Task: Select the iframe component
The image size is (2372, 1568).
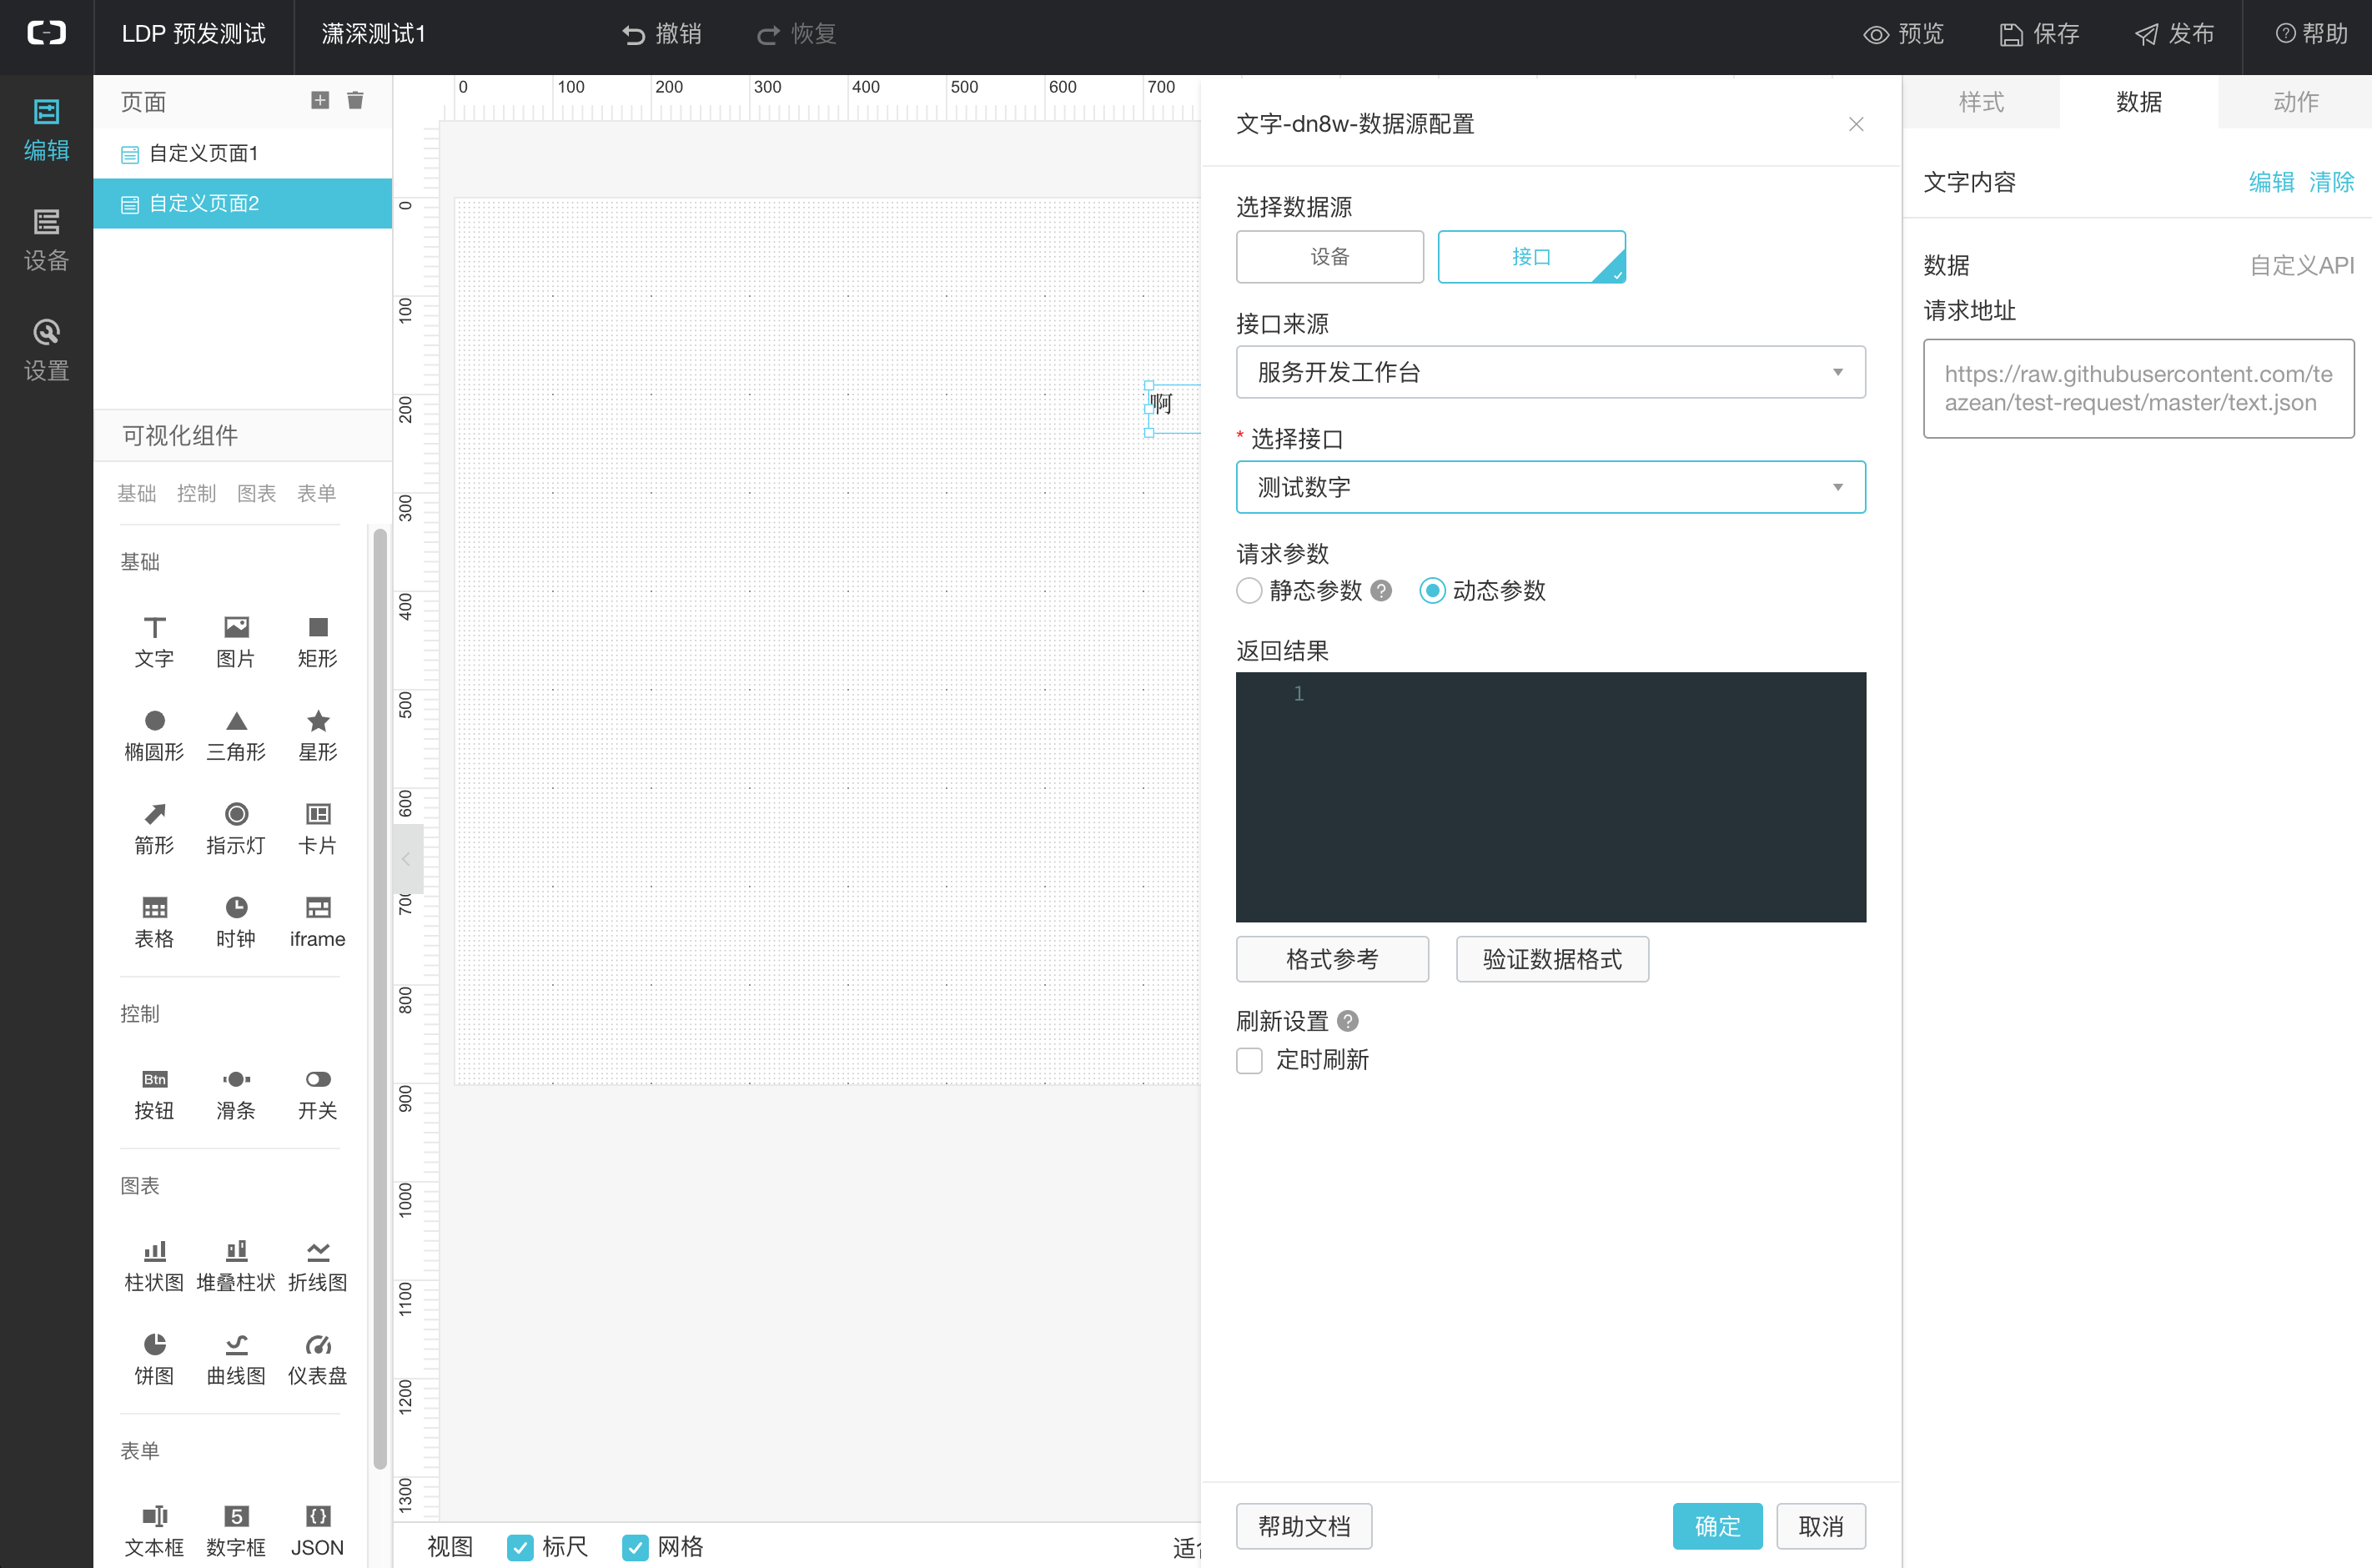Action: click(317, 921)
